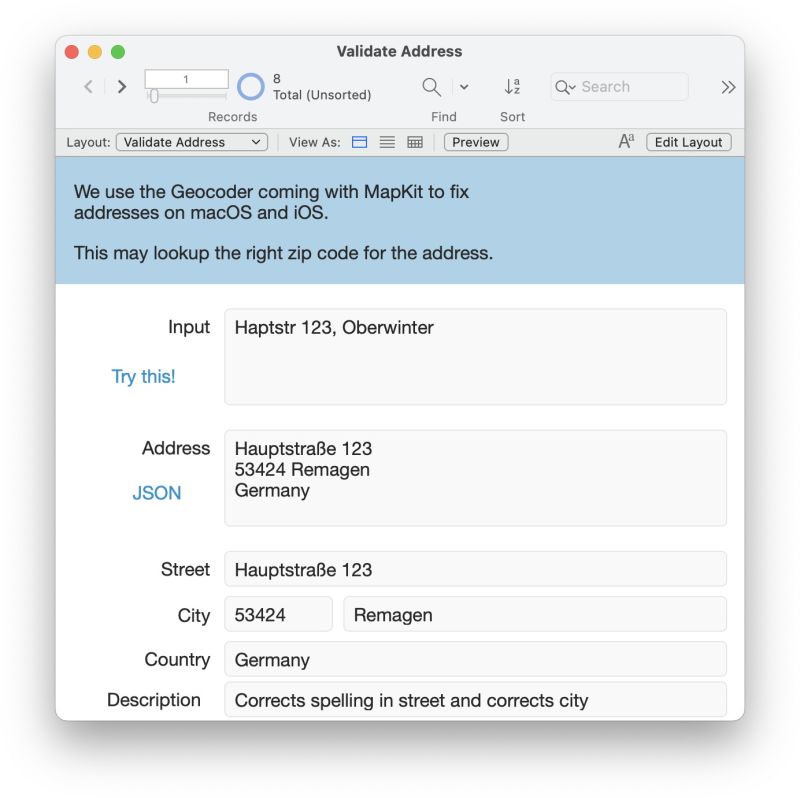Open the Find options dropdown arrow
This screenshot has height=798, width=800.
point(463,87)
